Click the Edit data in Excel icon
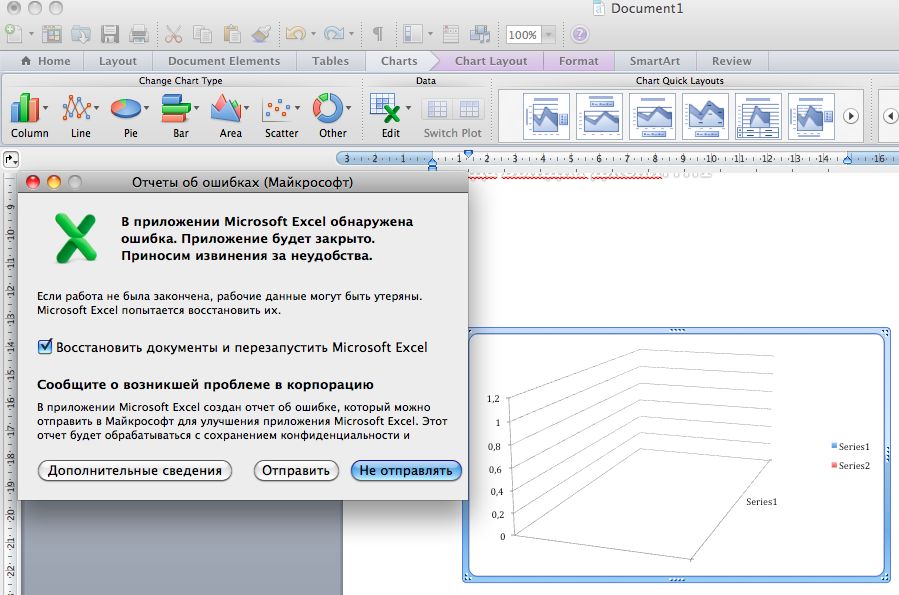The image size is (899, 595). tap(387, 108)
